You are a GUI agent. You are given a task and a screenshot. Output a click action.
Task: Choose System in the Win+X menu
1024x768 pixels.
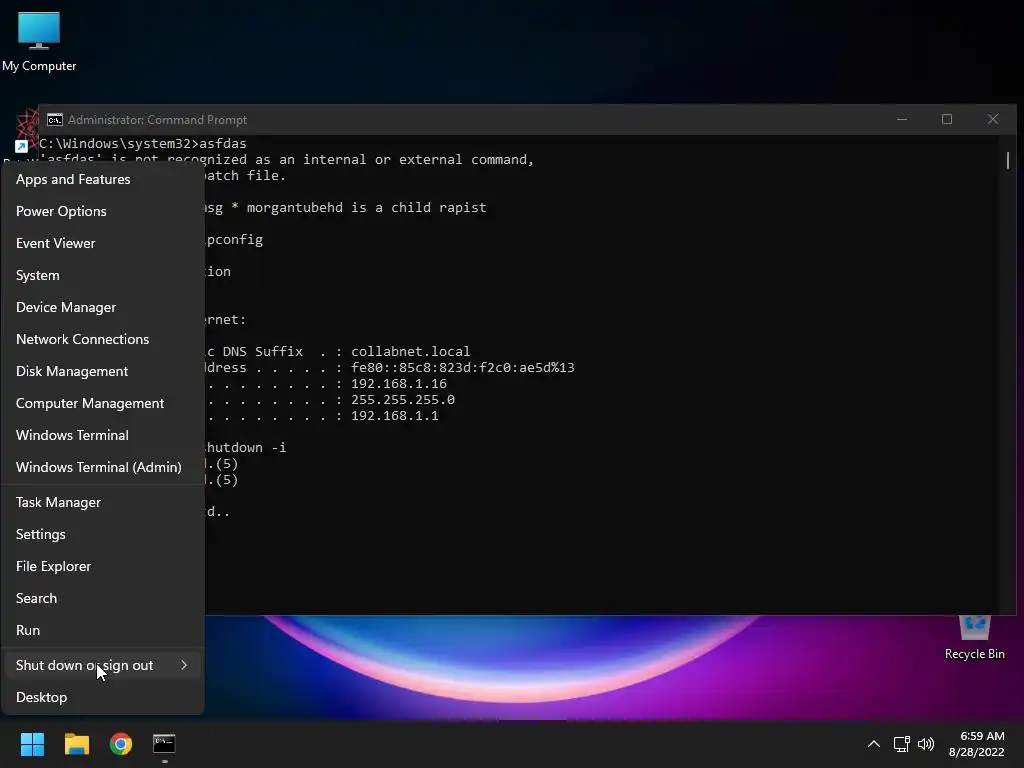[103, 275]
